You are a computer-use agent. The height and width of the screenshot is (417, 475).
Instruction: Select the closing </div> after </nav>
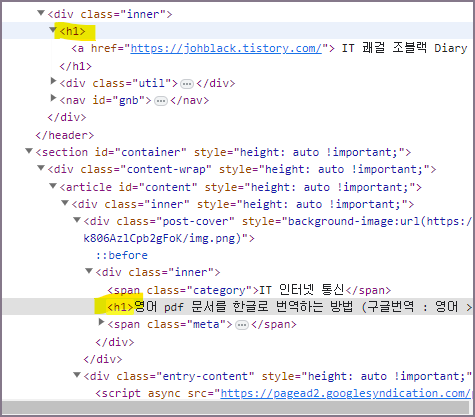(67, 117)
